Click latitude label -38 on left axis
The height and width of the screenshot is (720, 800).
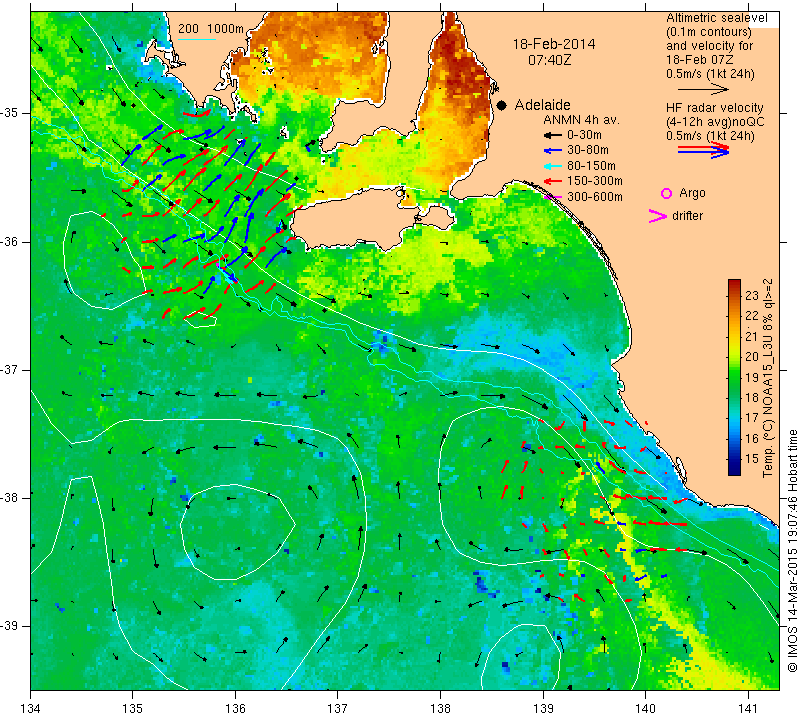pos(9,497)
